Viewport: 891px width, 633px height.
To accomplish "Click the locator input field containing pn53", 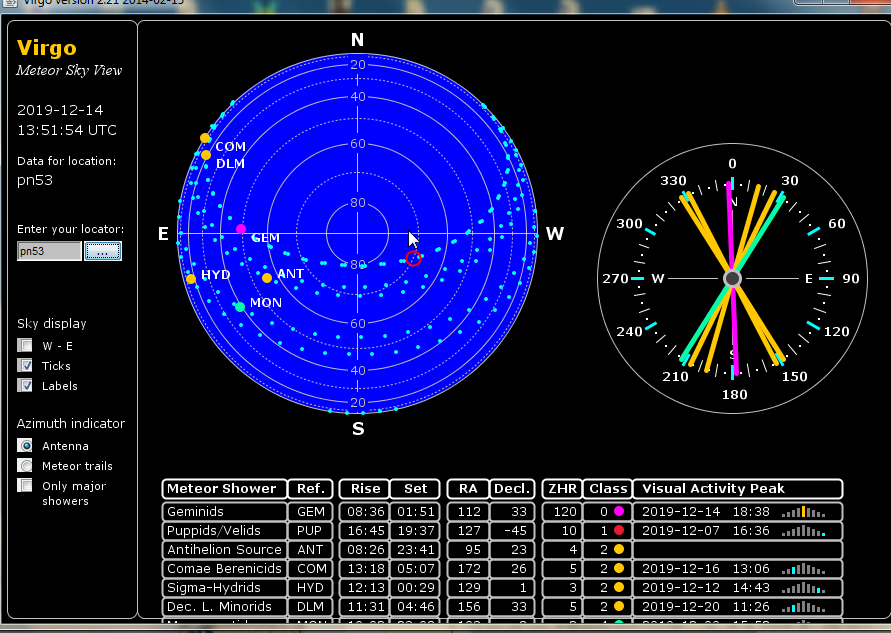I will (49, 251).
